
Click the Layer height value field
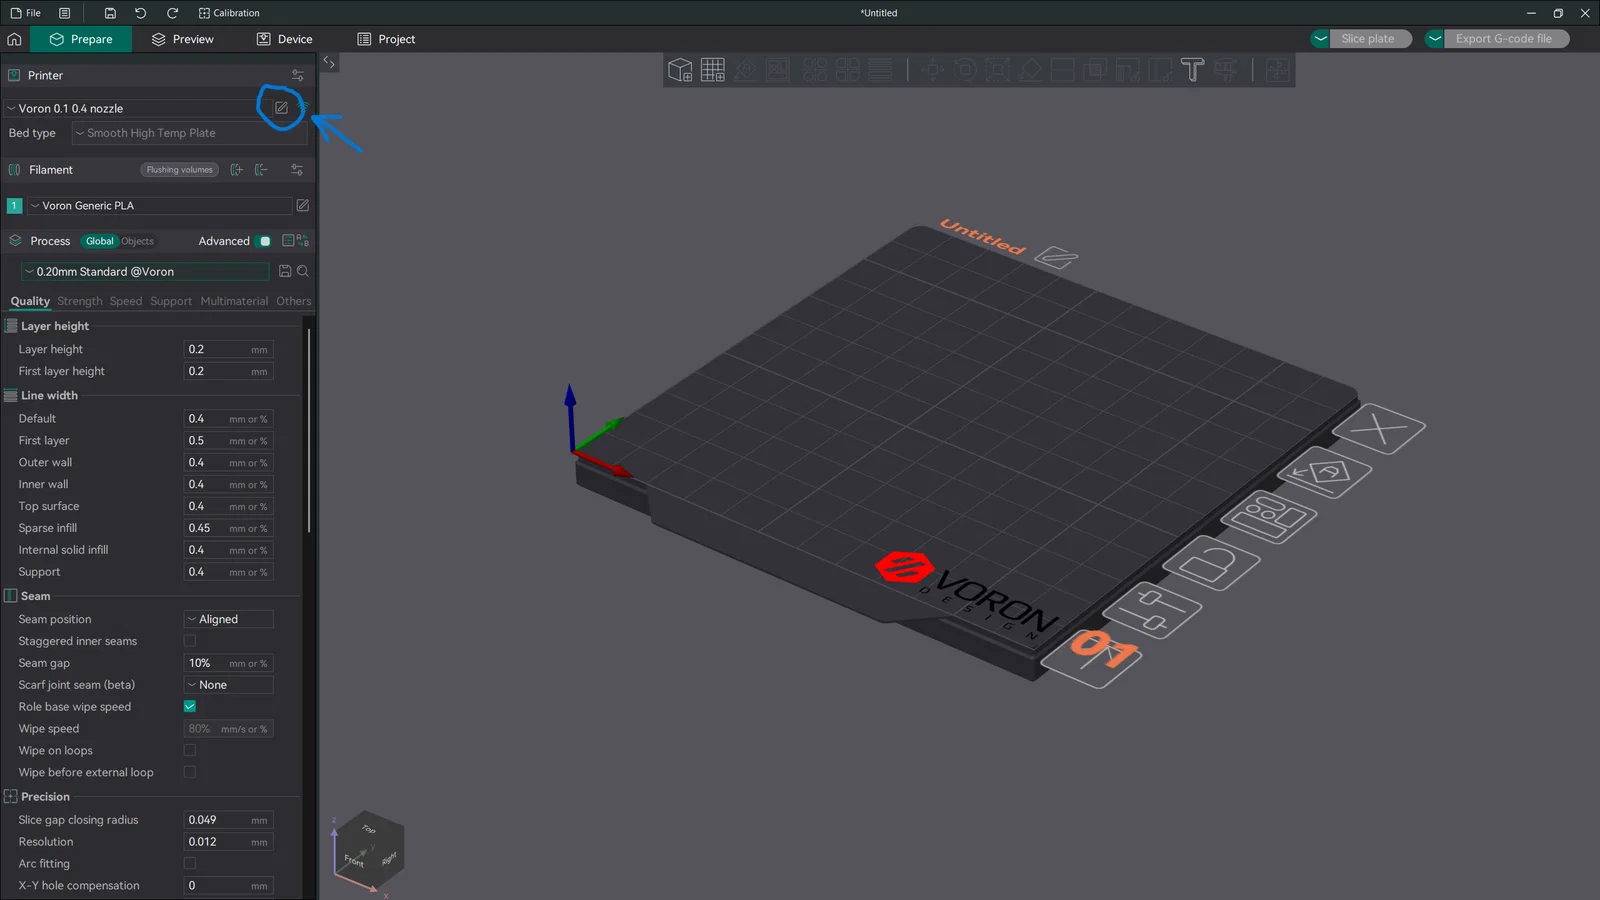coord(229,349)
